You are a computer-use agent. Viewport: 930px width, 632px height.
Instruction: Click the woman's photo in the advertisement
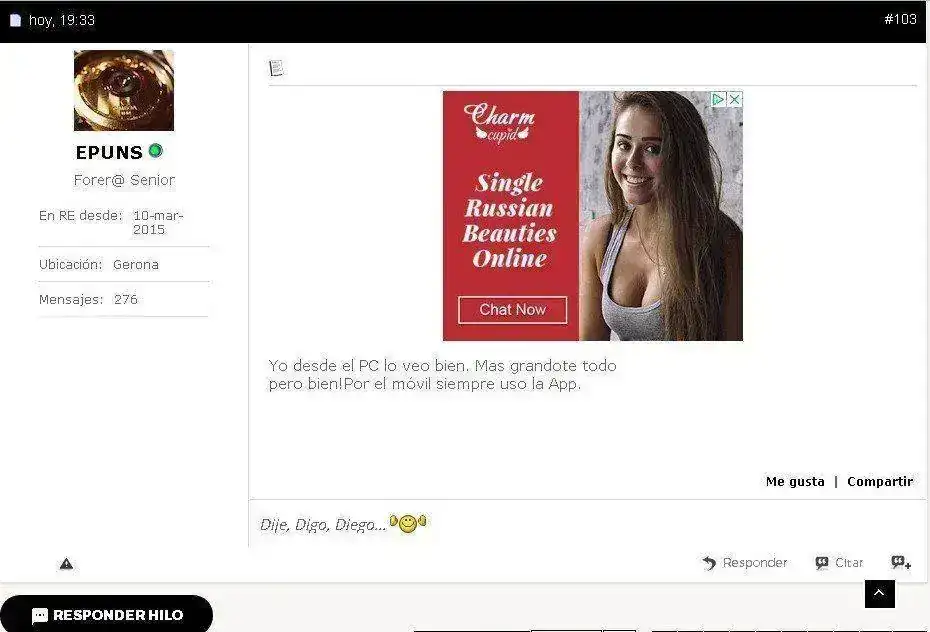660,216
